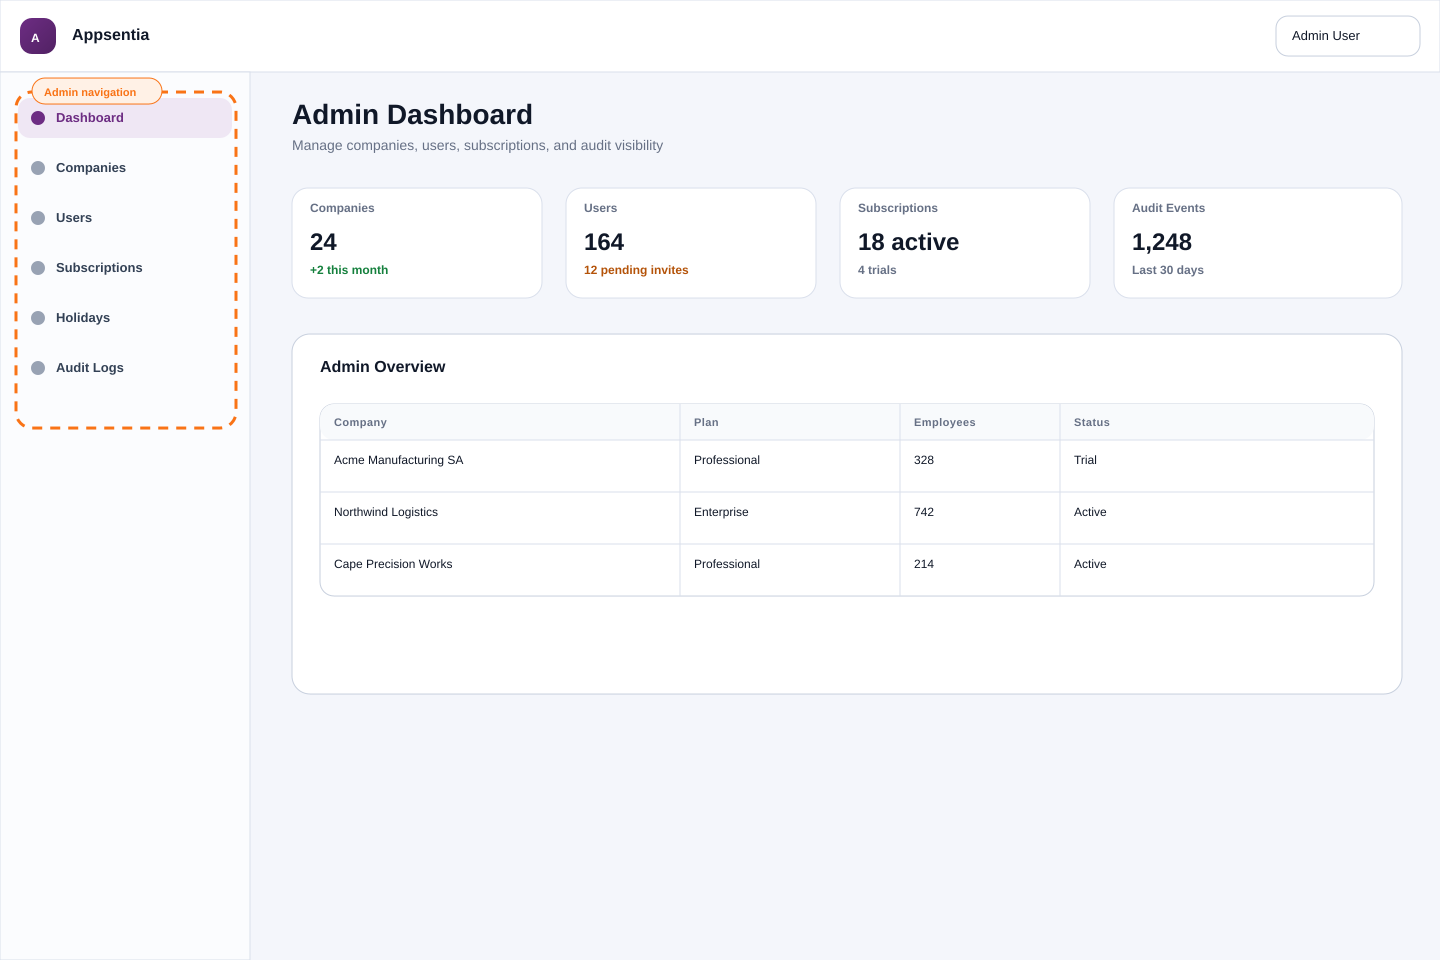Click the Admin Overview heading

[383, 367]
